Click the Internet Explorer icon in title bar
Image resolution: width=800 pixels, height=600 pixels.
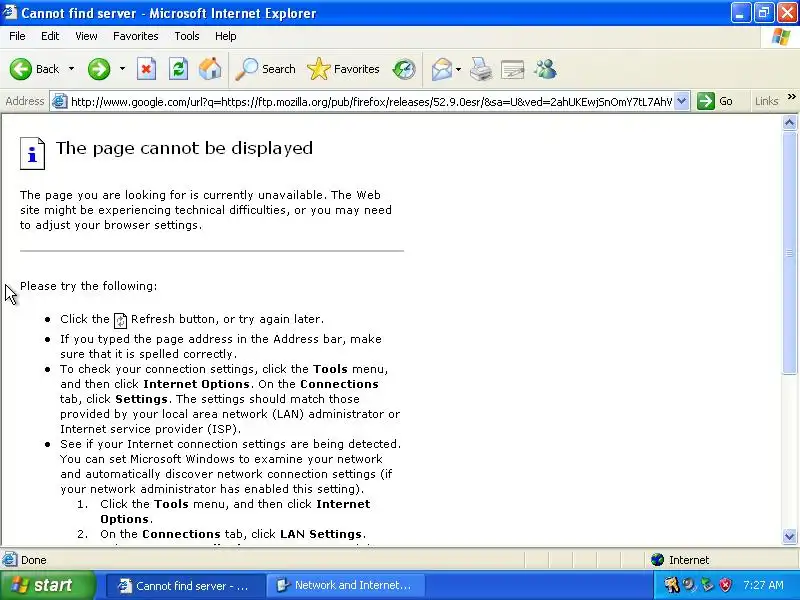click(x=10, y=12)
